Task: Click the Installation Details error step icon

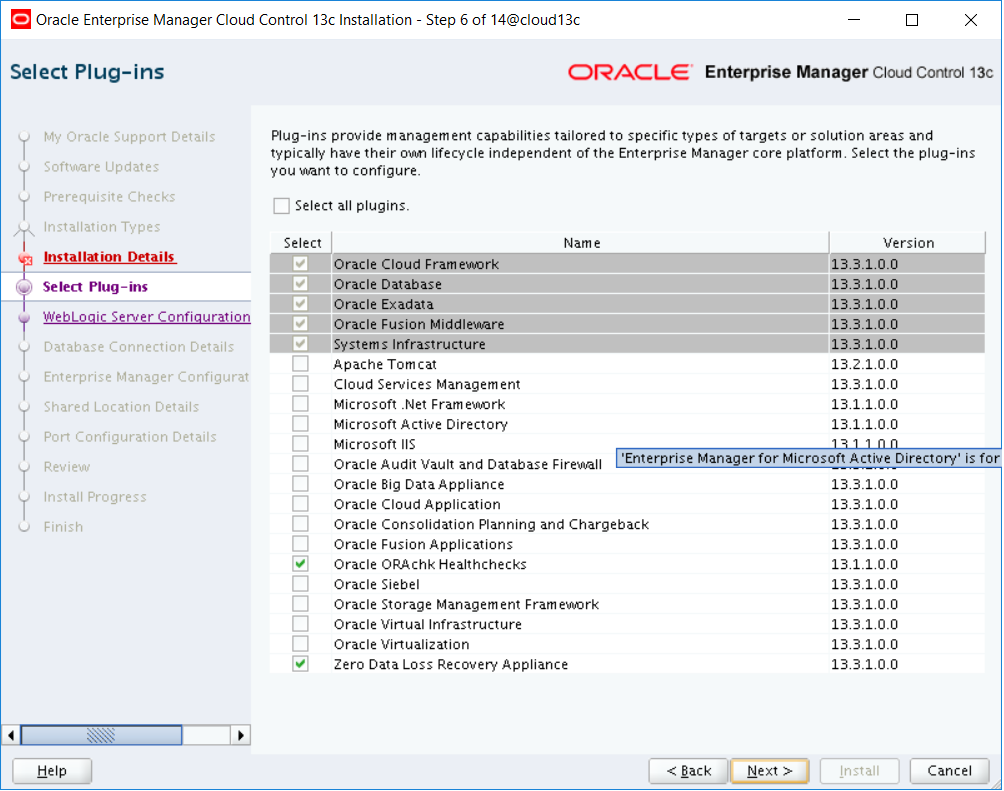Action: tap(26, 258)
